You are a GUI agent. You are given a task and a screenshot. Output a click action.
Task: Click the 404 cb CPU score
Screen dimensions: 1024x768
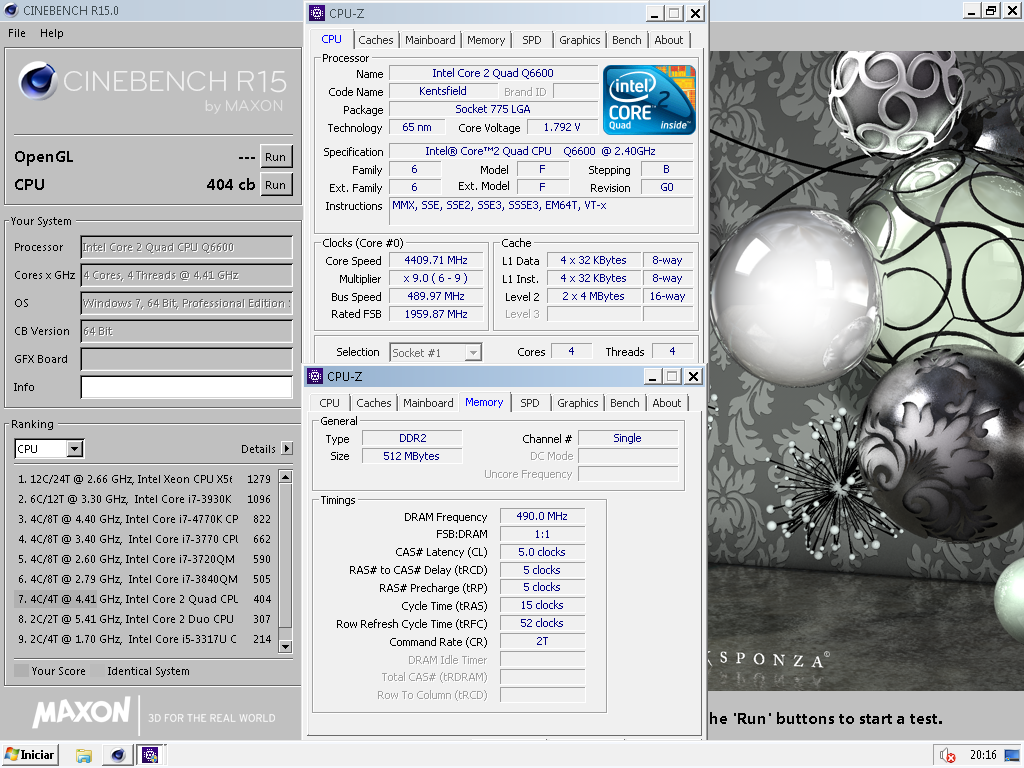(231, 185)
